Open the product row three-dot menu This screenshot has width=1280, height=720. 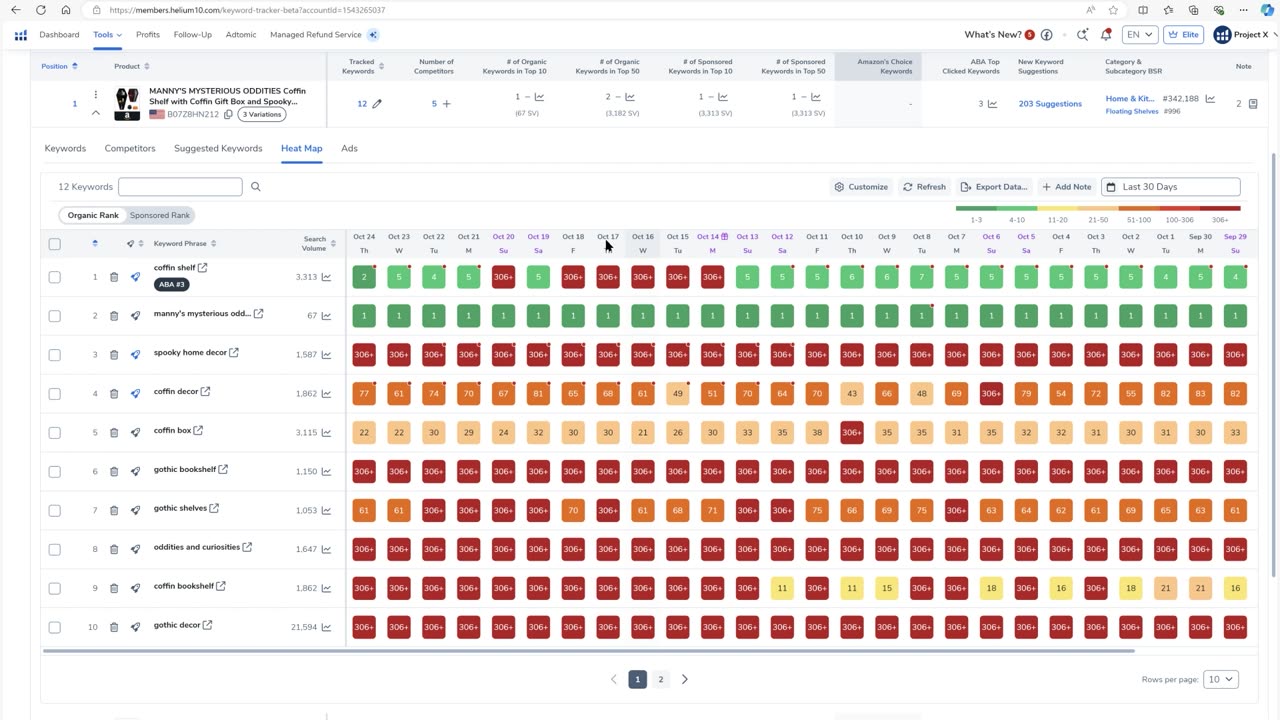(x=96, y=95)
